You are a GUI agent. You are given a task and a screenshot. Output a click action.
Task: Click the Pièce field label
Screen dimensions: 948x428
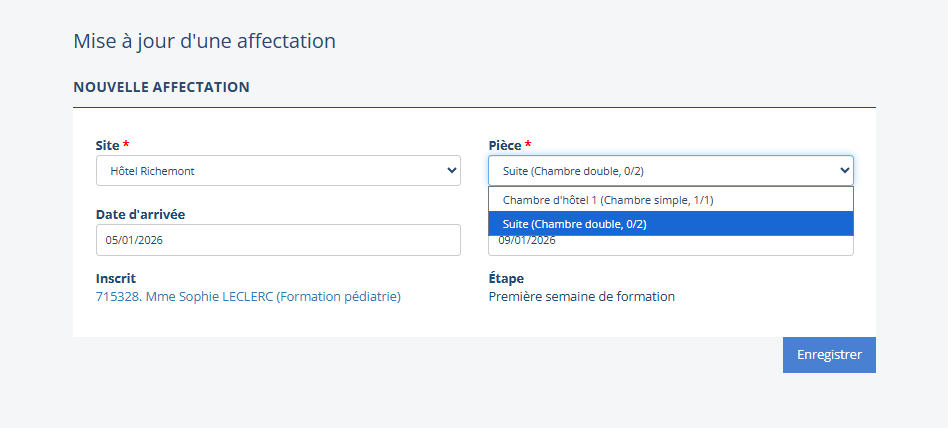pyautogui.click(x=505, y=145)
